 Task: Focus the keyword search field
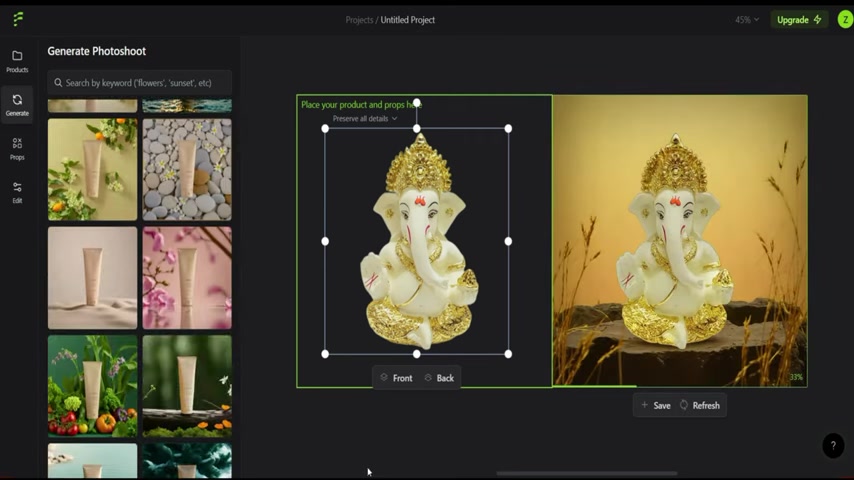pyautogui.click(x=139, y=83)
